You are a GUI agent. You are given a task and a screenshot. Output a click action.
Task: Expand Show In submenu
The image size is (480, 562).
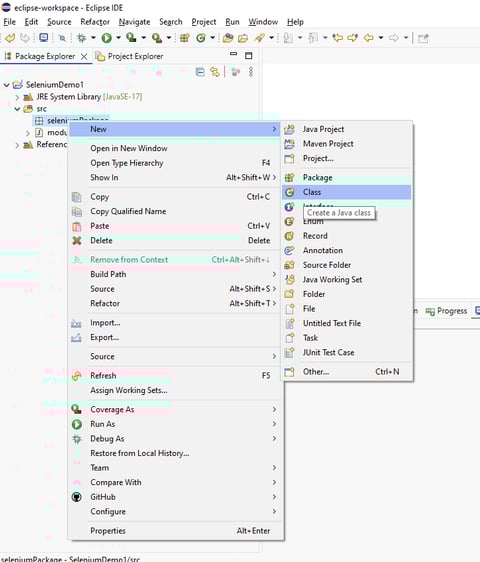pyautogui.click(x=175, y=177)
